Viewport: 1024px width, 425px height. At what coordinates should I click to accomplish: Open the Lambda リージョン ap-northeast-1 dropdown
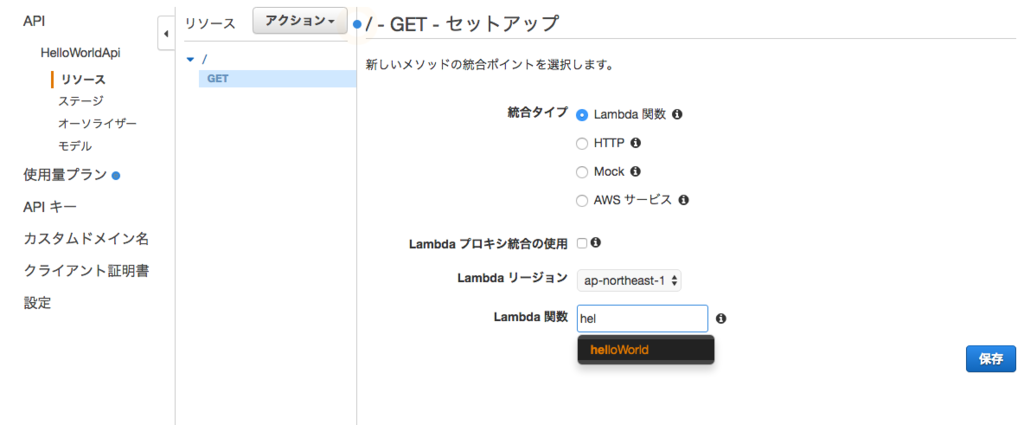coord(630,281)
